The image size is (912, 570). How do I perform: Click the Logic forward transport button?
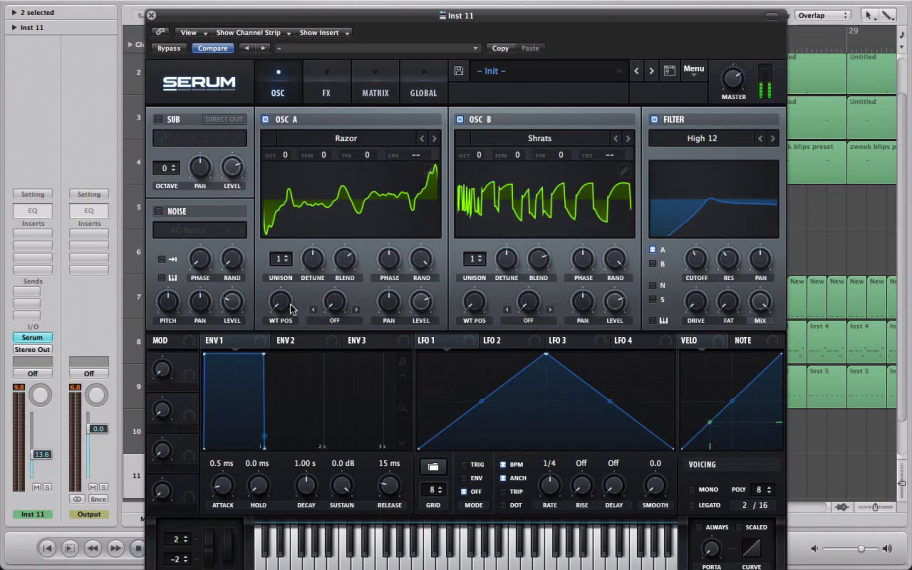115,547
